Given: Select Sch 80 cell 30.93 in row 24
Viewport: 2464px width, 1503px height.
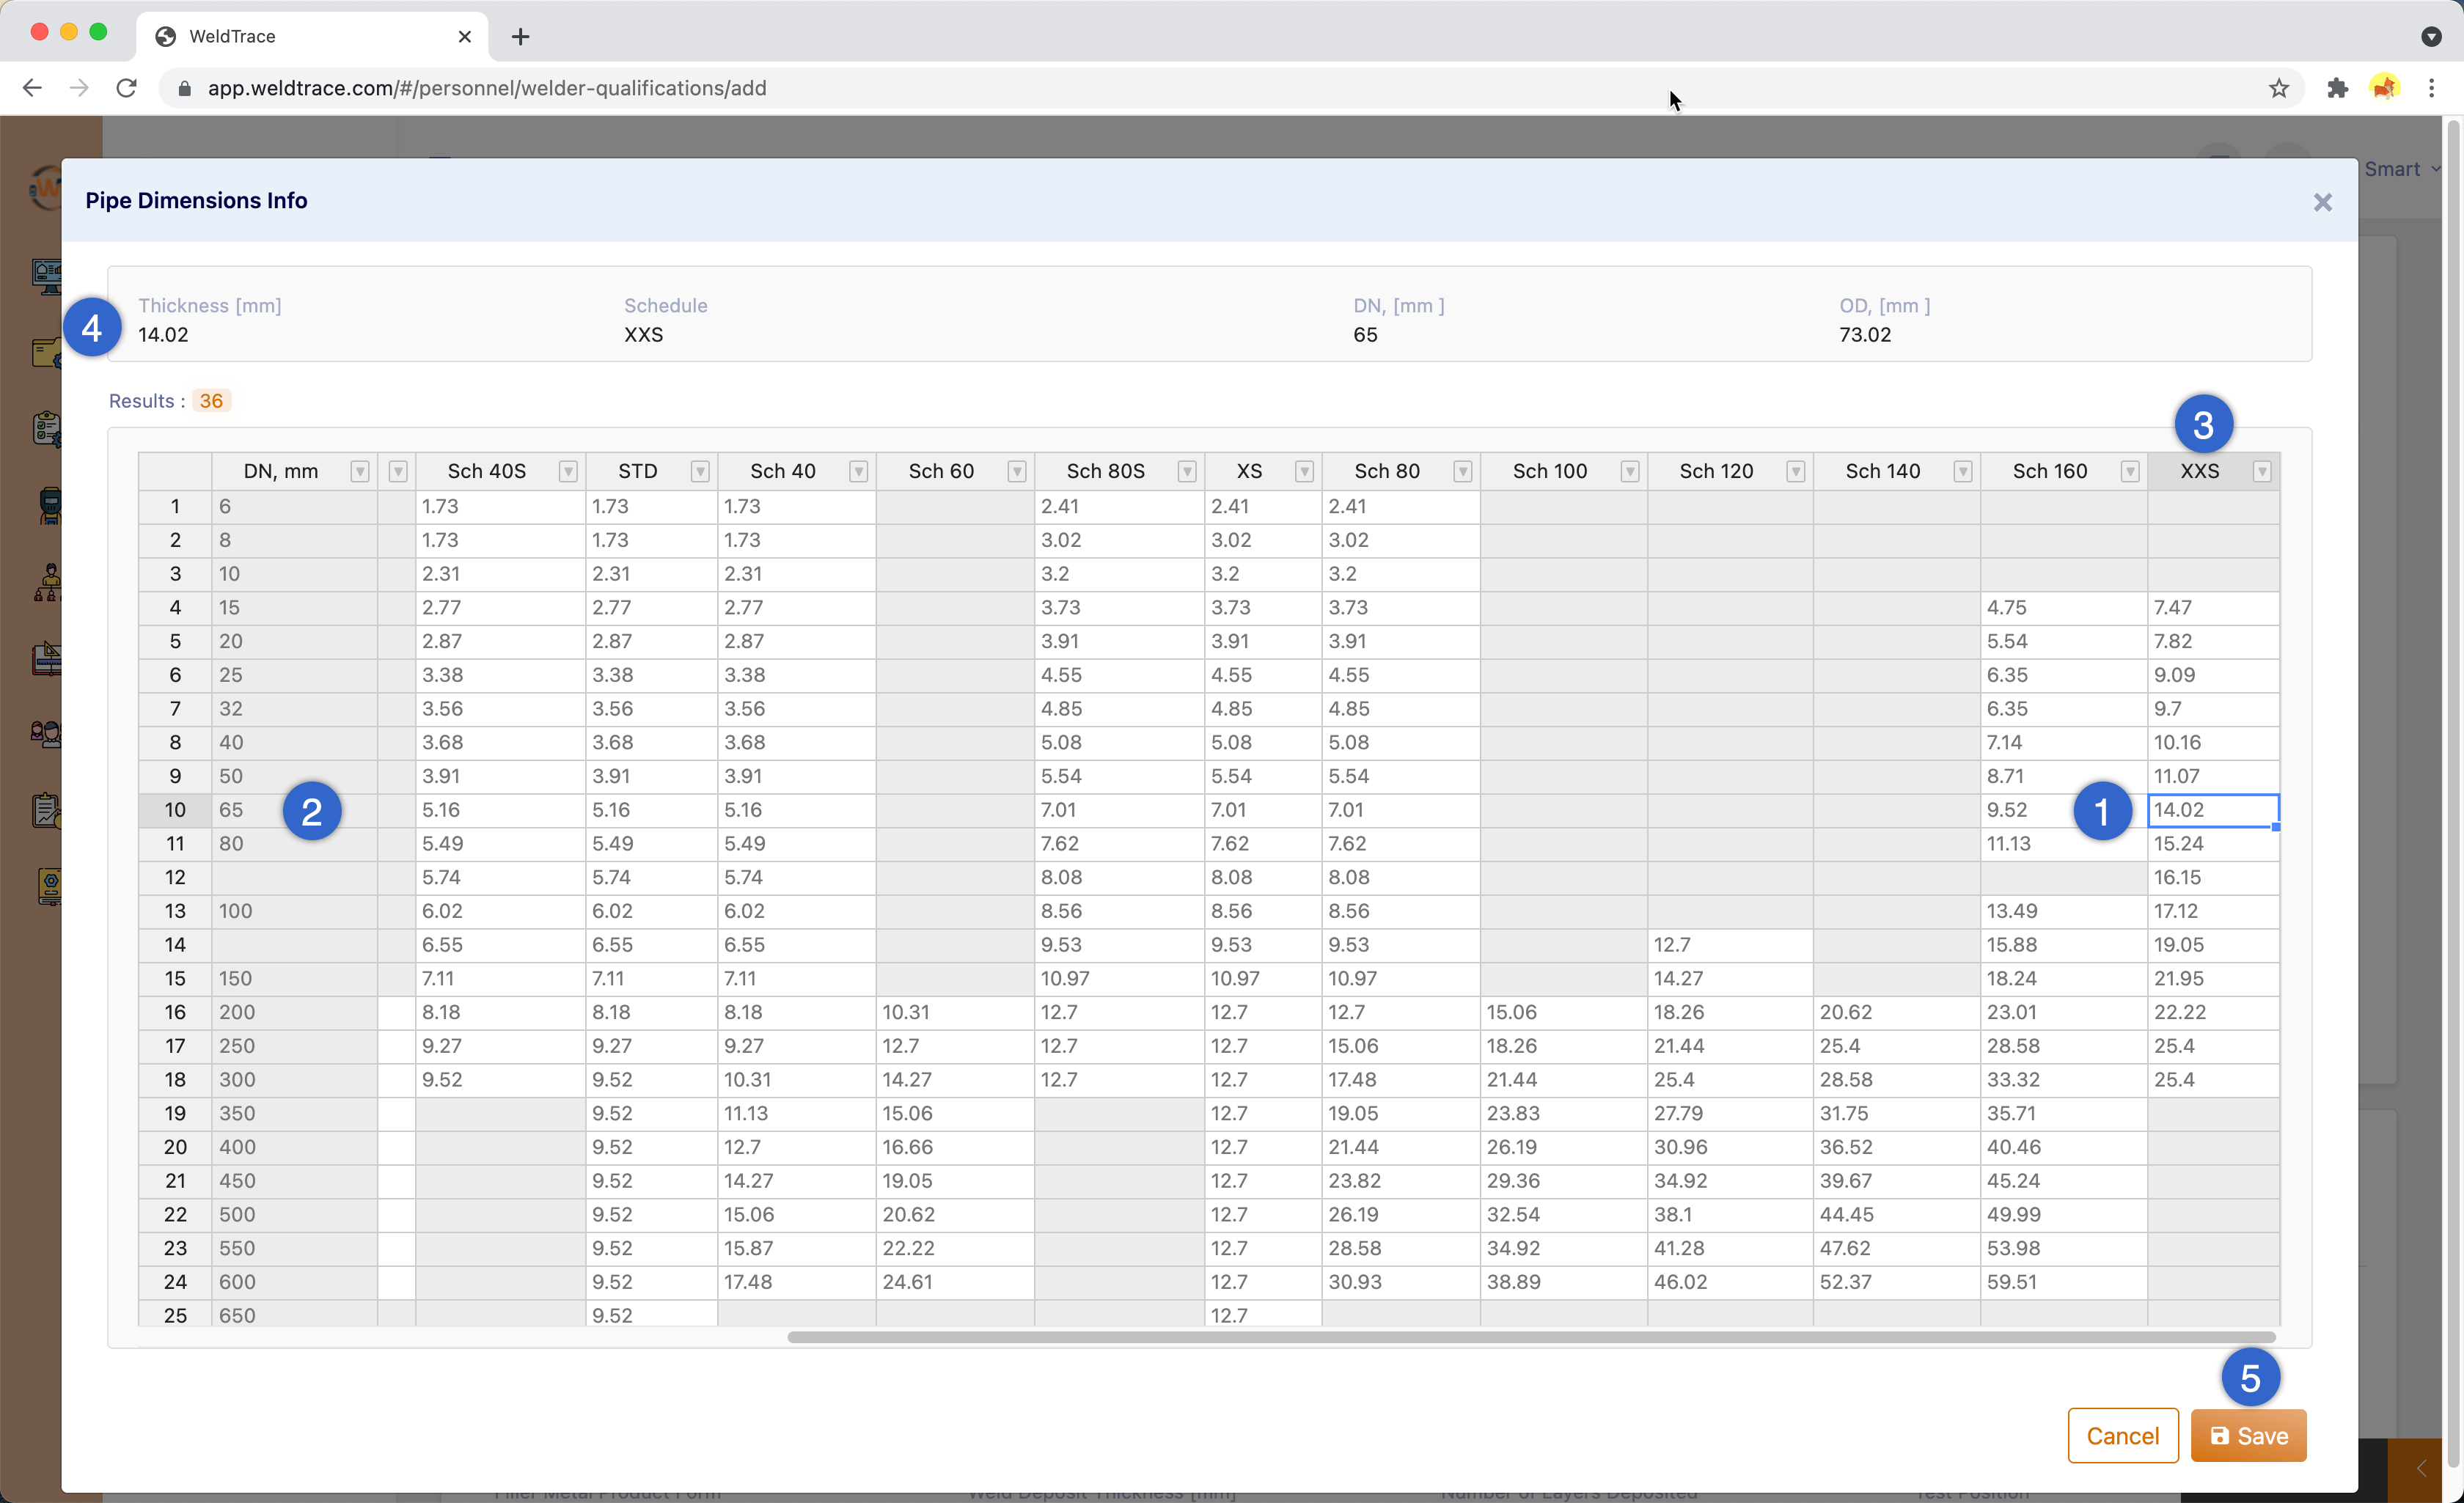Looking at the screenshot, I should pos(1400,1282).
